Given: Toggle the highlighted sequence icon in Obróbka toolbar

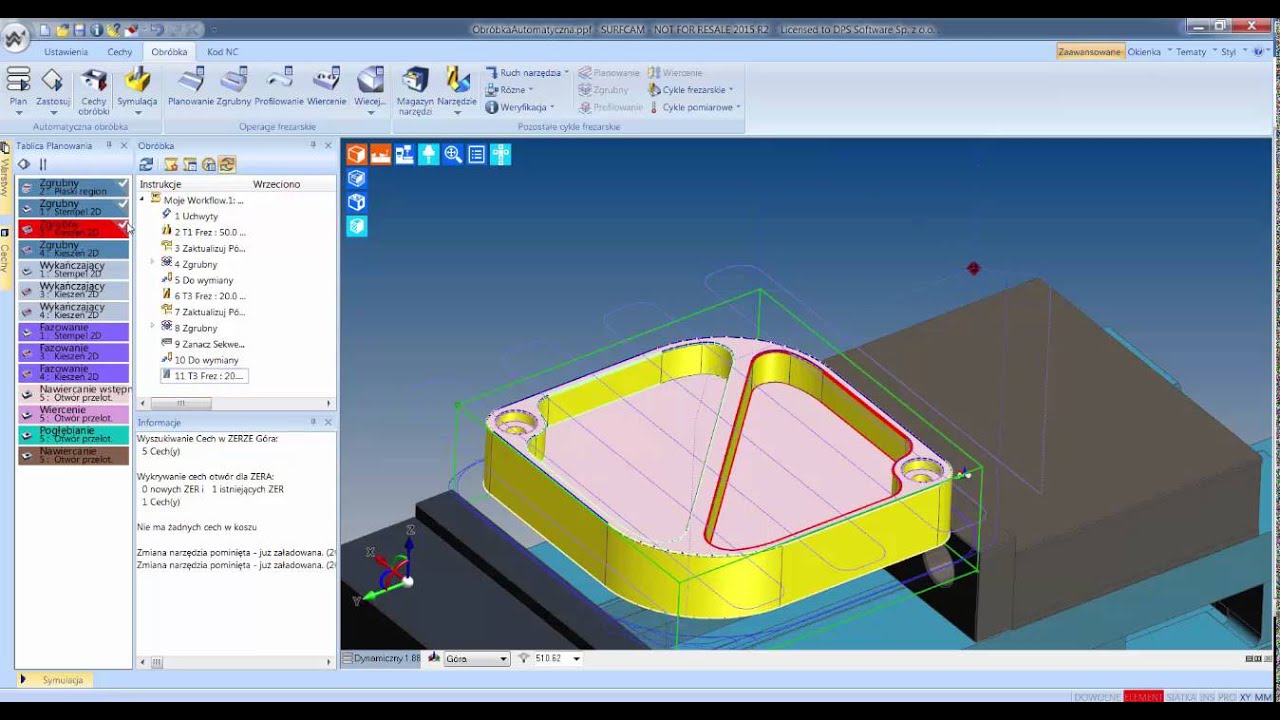Looking at the screenshot, I should coord(228,164).
